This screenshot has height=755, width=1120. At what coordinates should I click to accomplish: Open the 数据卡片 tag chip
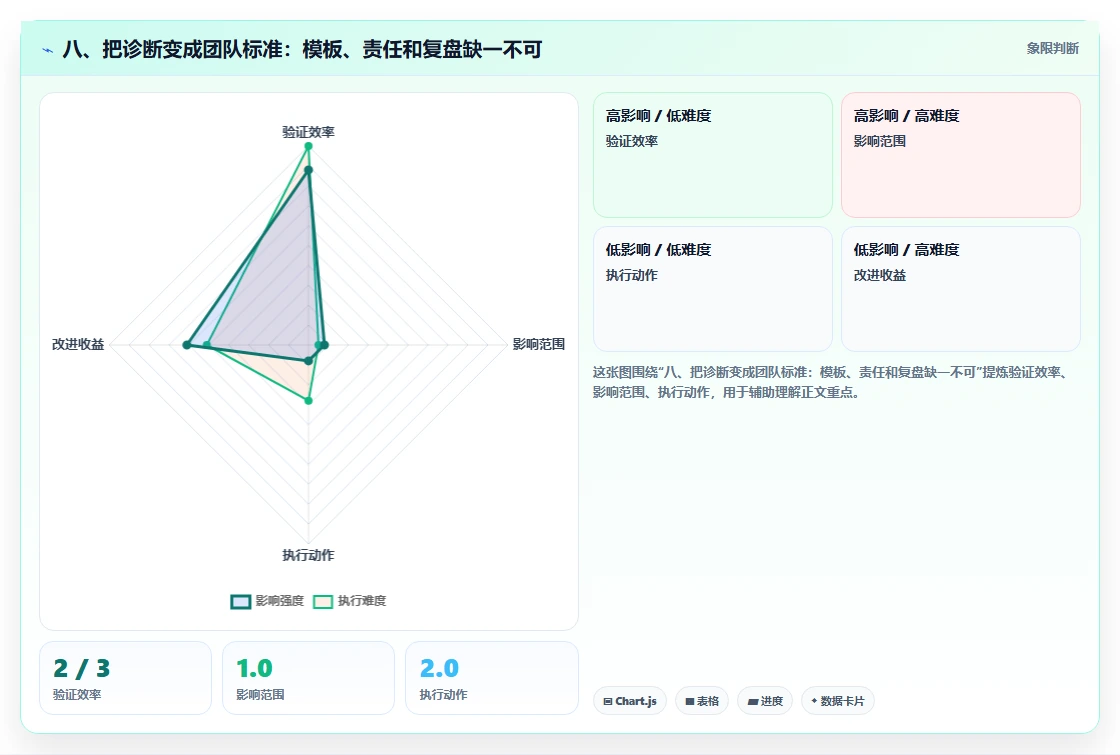838,701
